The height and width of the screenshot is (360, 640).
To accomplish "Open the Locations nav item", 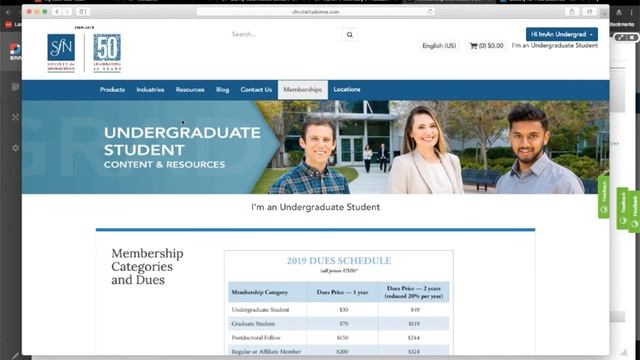I will tap(347, 89).
